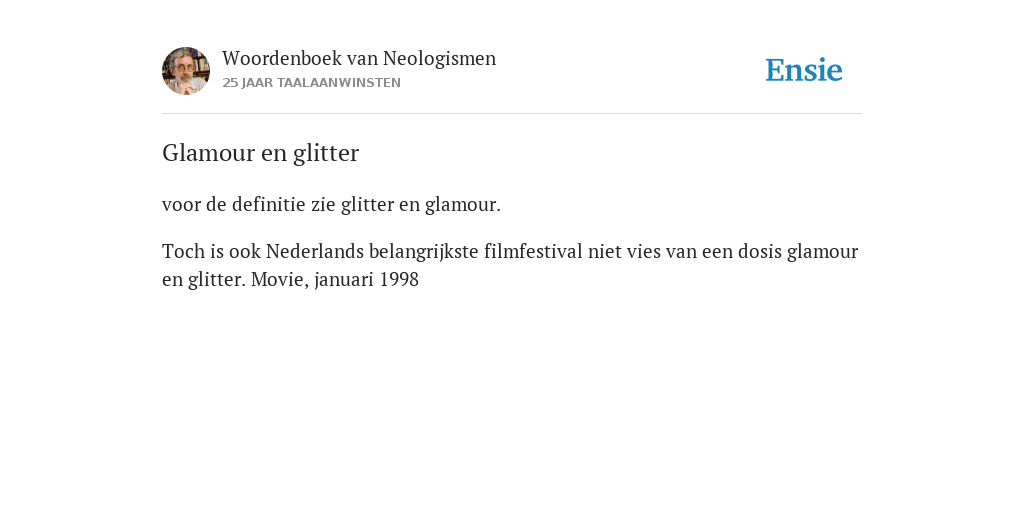Viewport: 1024px width, 512px height.
Task: Click the word 'Nederlands' in the quote
Action: [314, 251]
